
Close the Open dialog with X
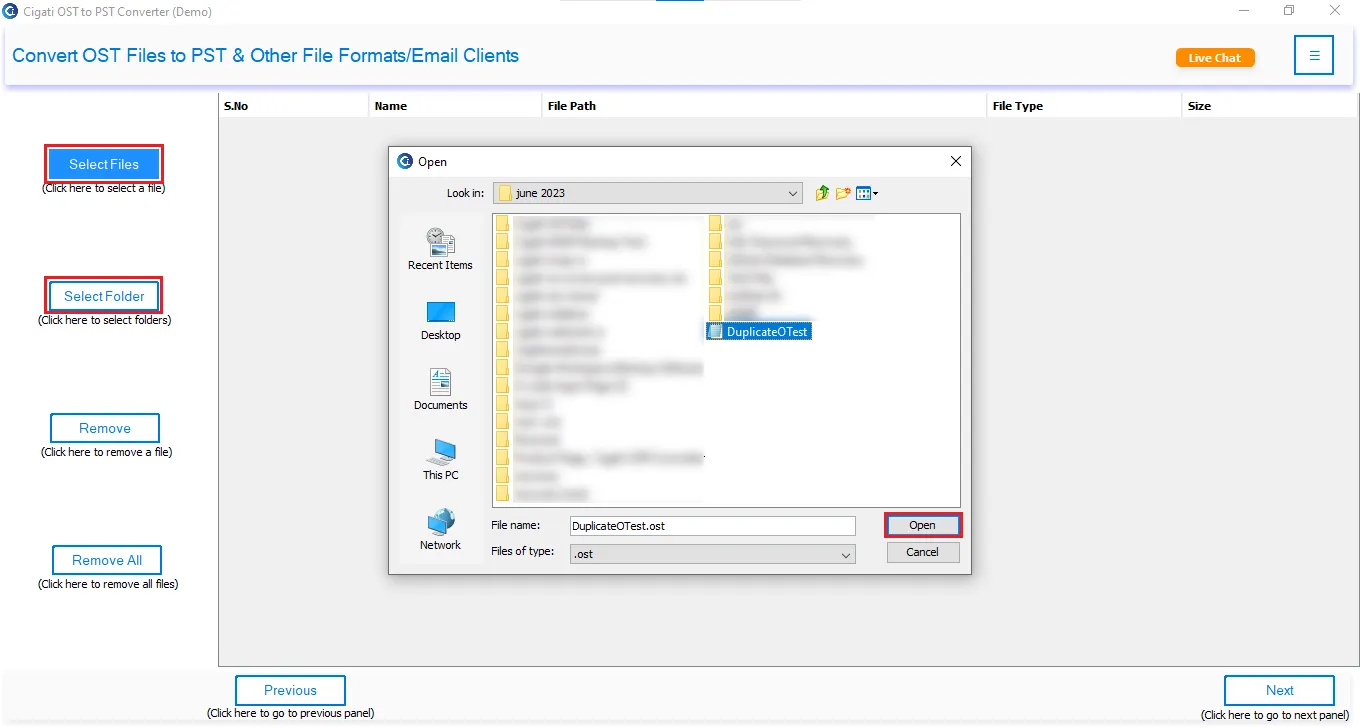tap(955, 161)
